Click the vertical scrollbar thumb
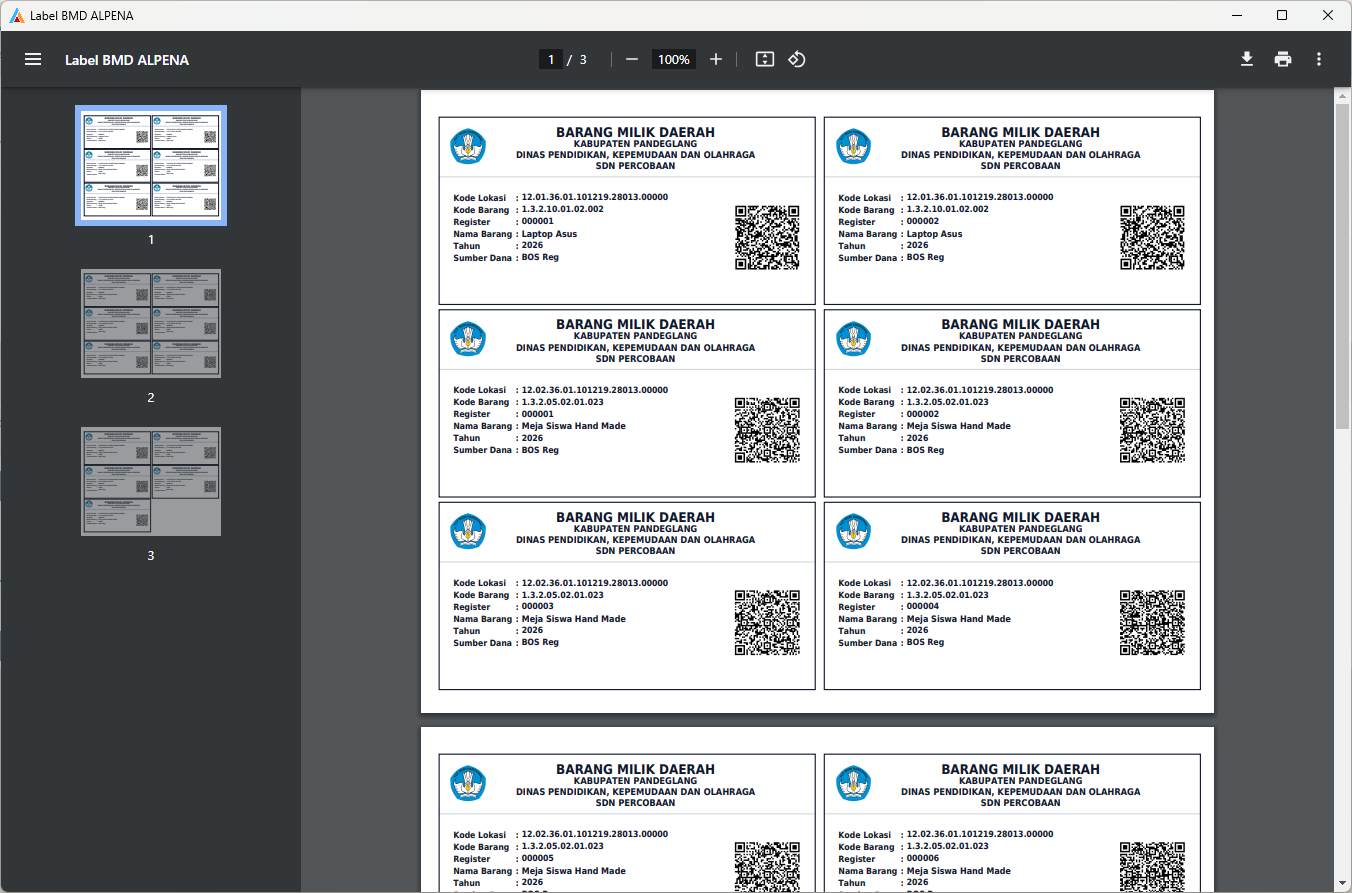 tap(1343, 266)
